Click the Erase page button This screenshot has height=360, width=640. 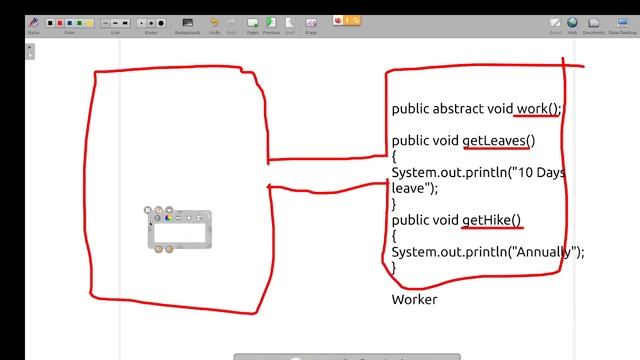(311, 25)
